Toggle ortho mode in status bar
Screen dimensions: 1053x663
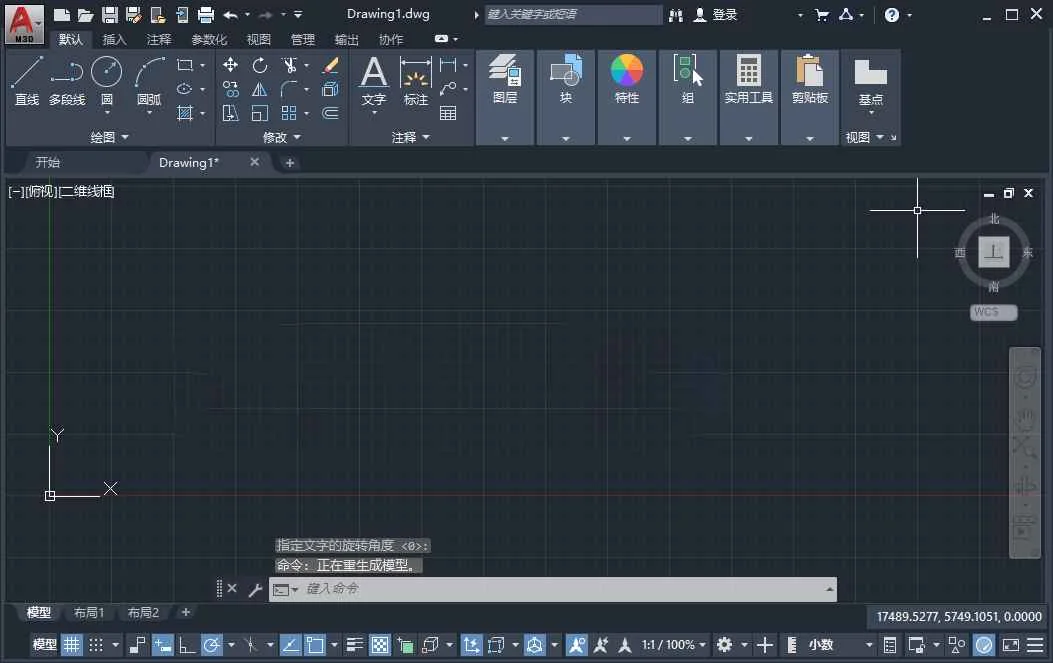point(187,645)
